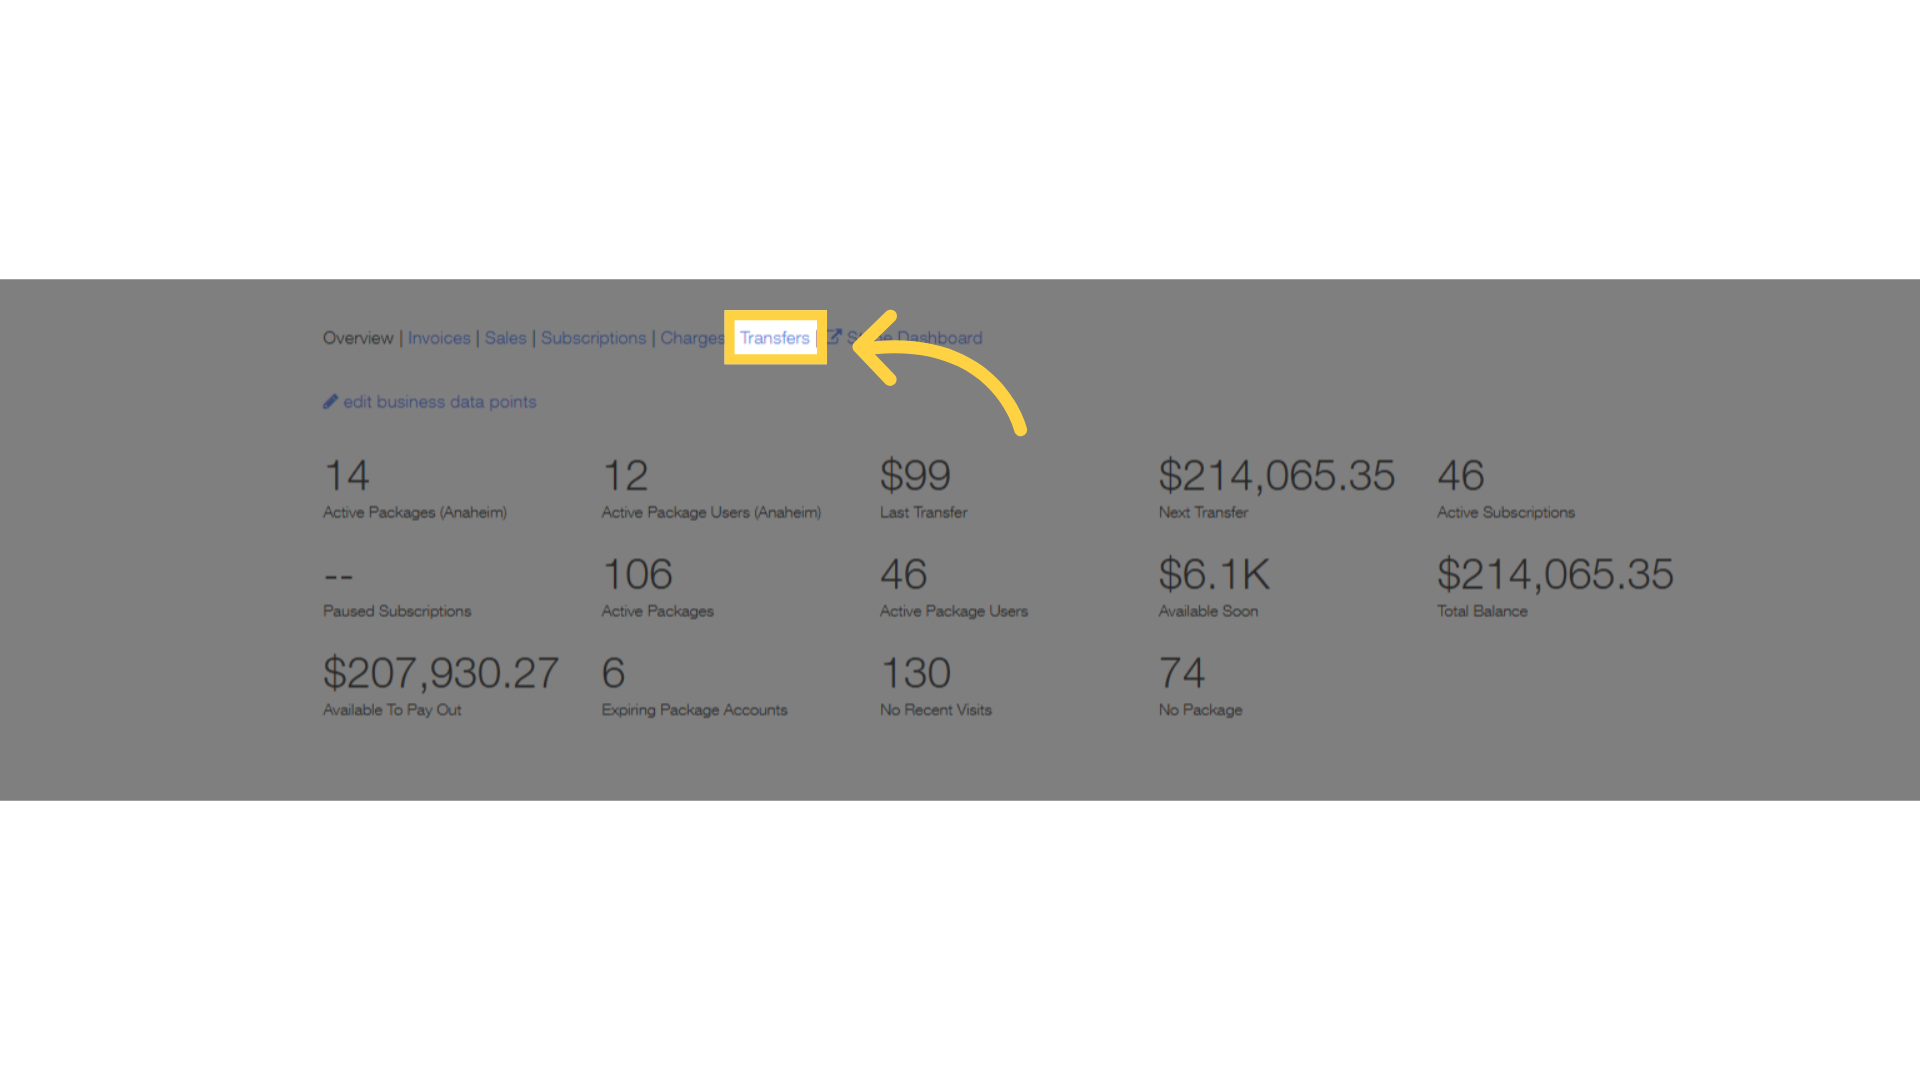
Task: Click the Paused Subscriptions label
Action: pos(396,611)
